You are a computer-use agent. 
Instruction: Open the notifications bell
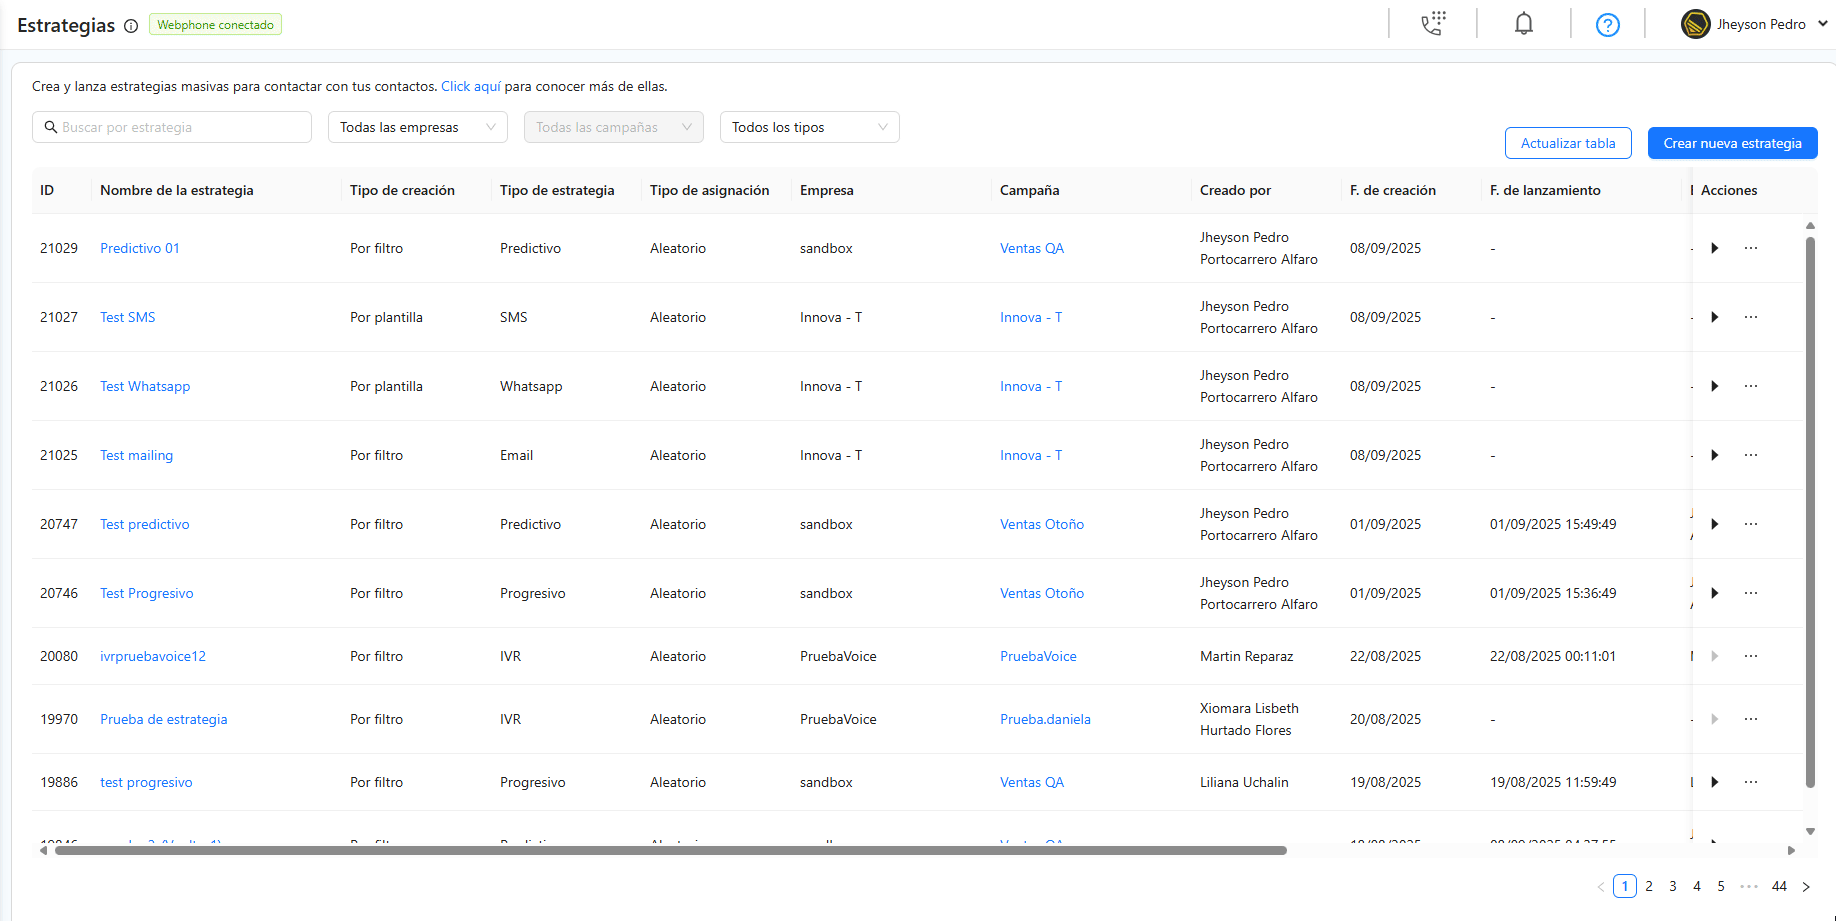[1523, 24]
